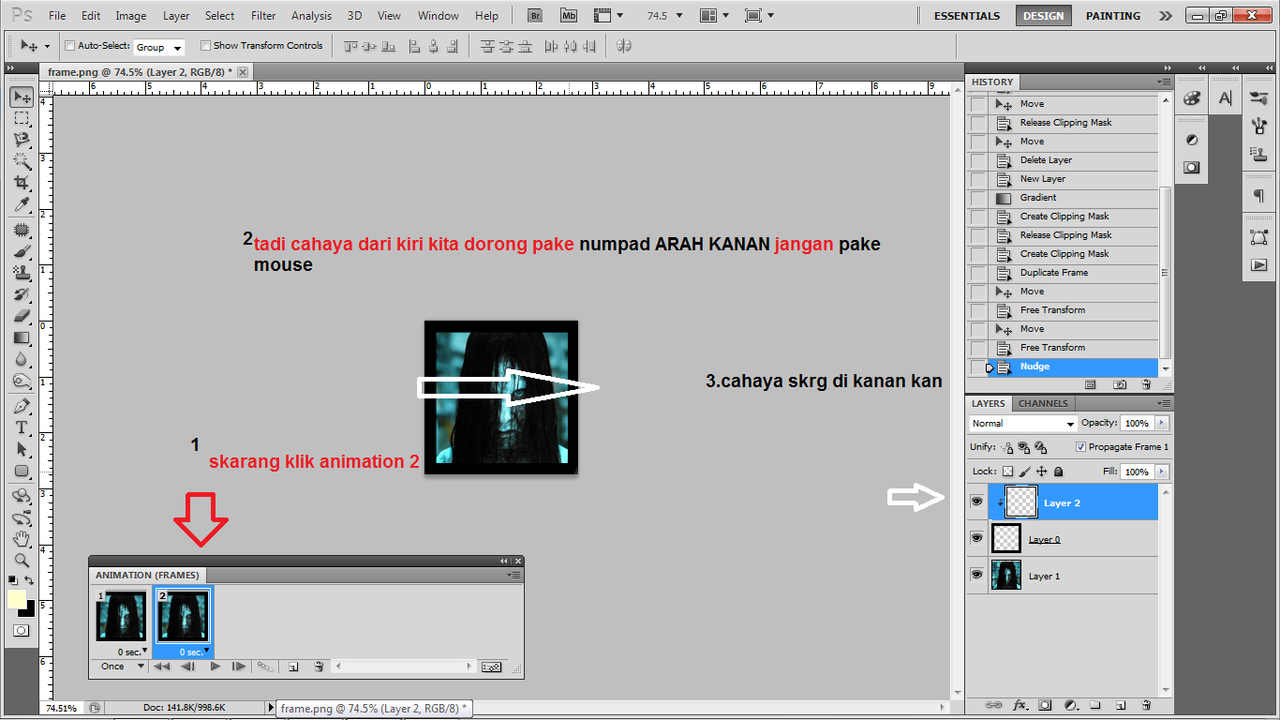
Task: Add a new layer in the Layers panel
Action: (x=1123, y=705)
